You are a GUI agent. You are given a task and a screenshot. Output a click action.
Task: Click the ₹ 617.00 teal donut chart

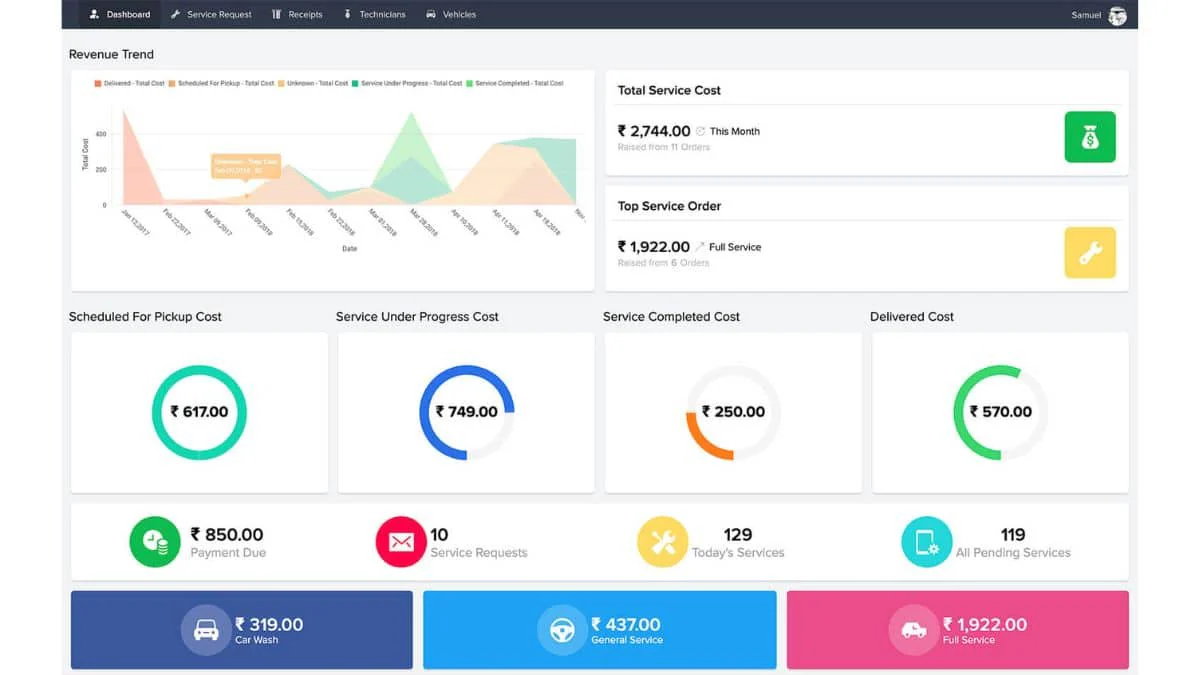tap(199, 412)
